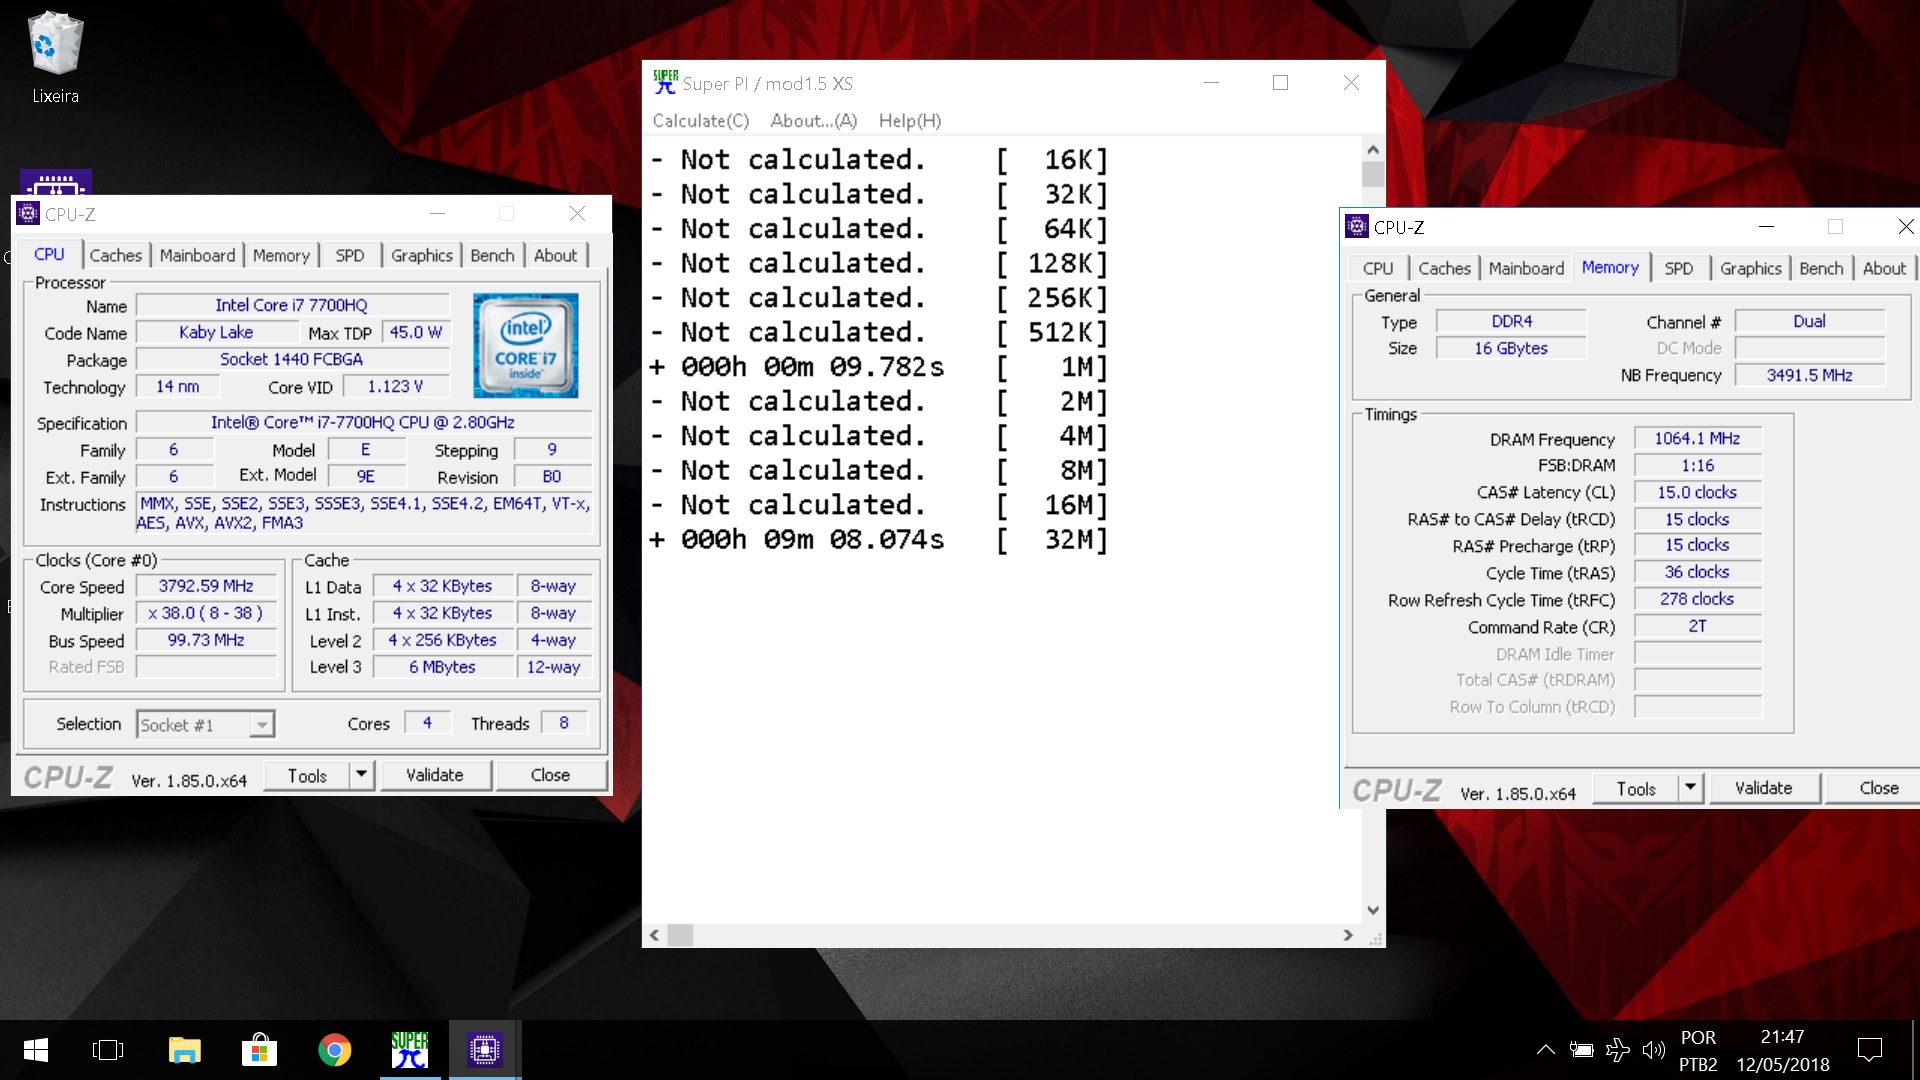1920x1080 pixels.
Task: Click the Intel Core i7 logo in CPU-Z
Action: tap(526, 345)
